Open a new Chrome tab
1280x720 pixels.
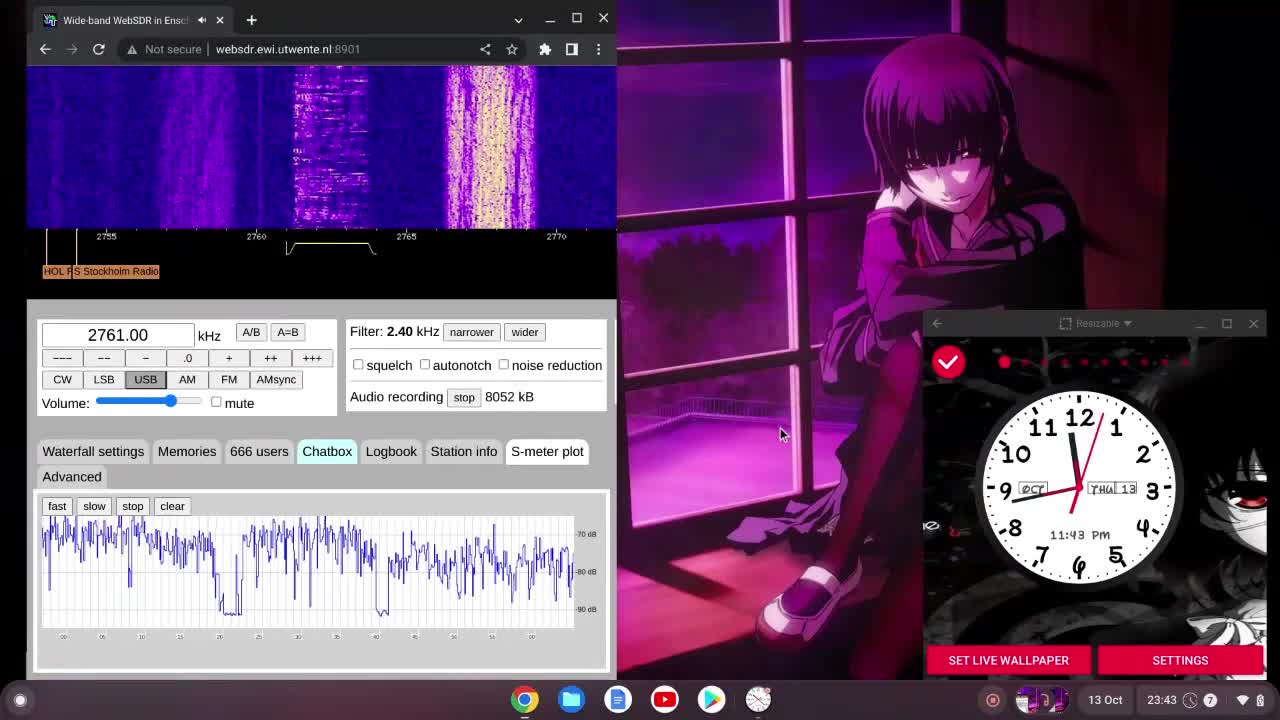pyautogui.click(x=251, y=20)
